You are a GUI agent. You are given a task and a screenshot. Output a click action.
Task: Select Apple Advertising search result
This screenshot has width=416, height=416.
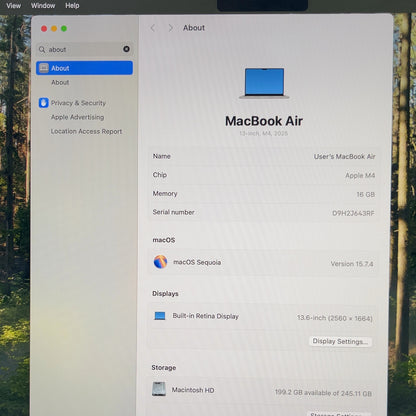(x=77, y=117)
